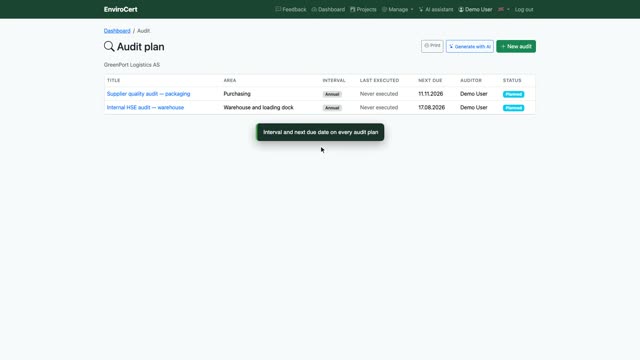Go to Dashboard in top navigation
Viewport: 640px width, 360px height.
328,9
